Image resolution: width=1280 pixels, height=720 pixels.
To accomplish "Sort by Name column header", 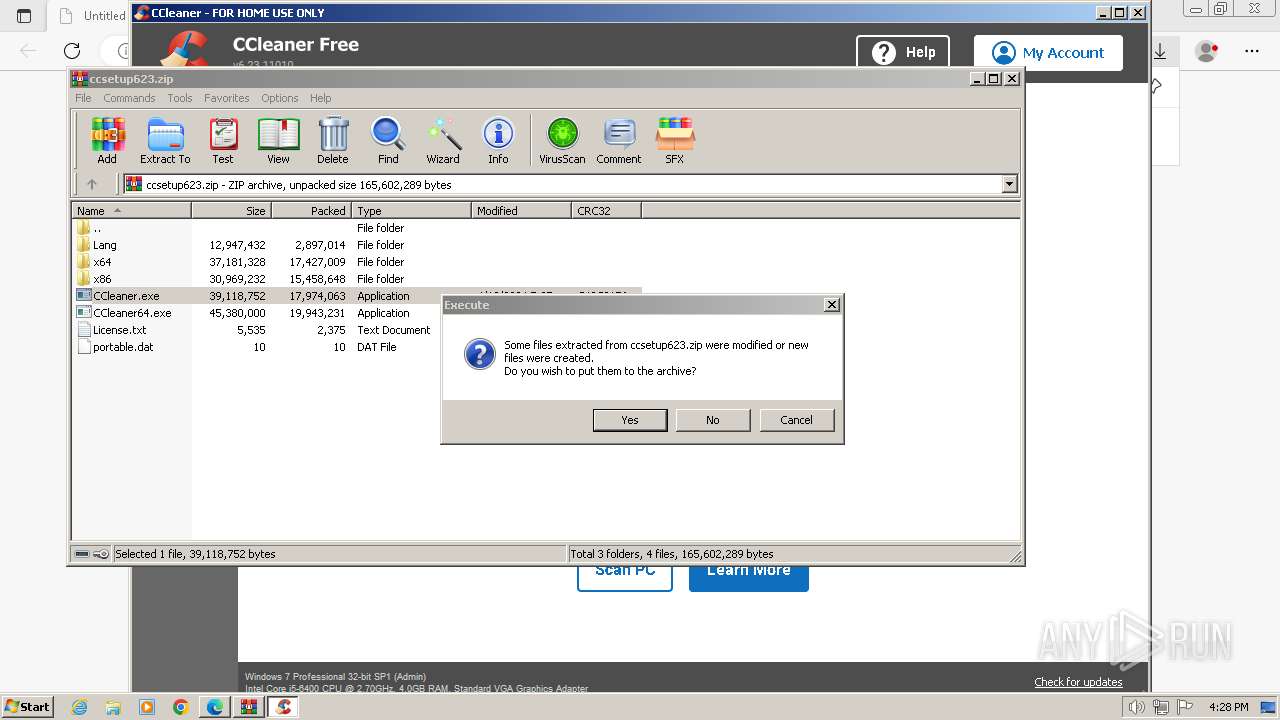I will tap(132, 211).
